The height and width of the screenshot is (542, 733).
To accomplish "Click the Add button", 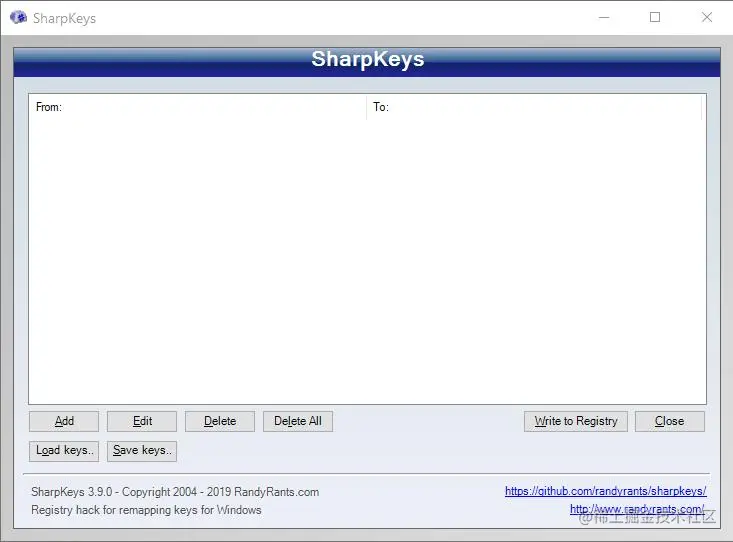I will 64,421.
